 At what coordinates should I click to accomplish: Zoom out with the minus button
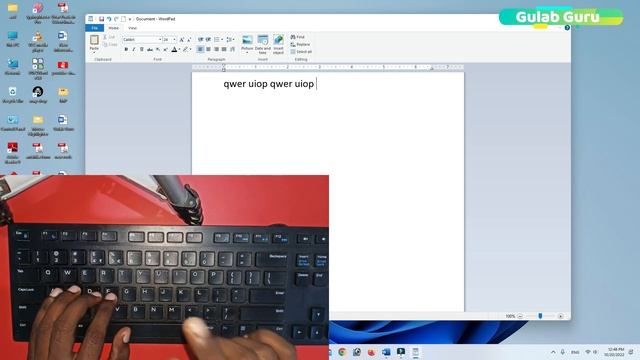[520, 316]
